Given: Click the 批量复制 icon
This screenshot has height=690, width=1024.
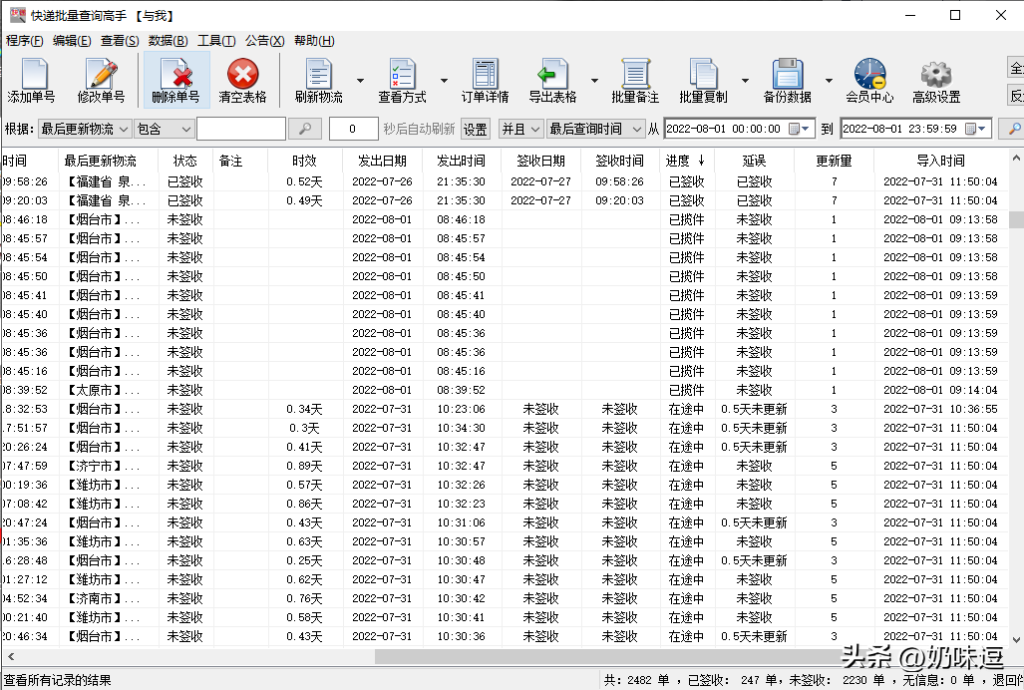Looking at the screenshot, I should (x=703, y=80).
